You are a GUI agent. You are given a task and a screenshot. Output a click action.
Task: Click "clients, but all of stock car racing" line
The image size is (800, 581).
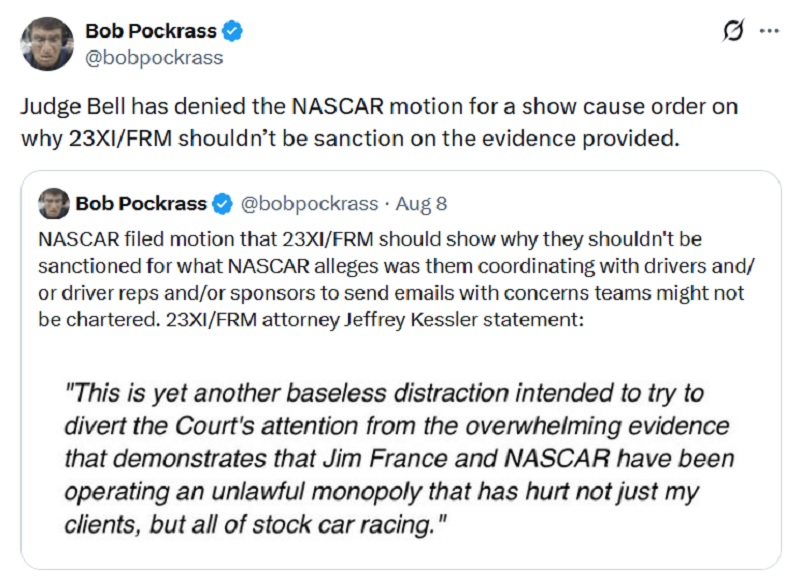(256, 525)
